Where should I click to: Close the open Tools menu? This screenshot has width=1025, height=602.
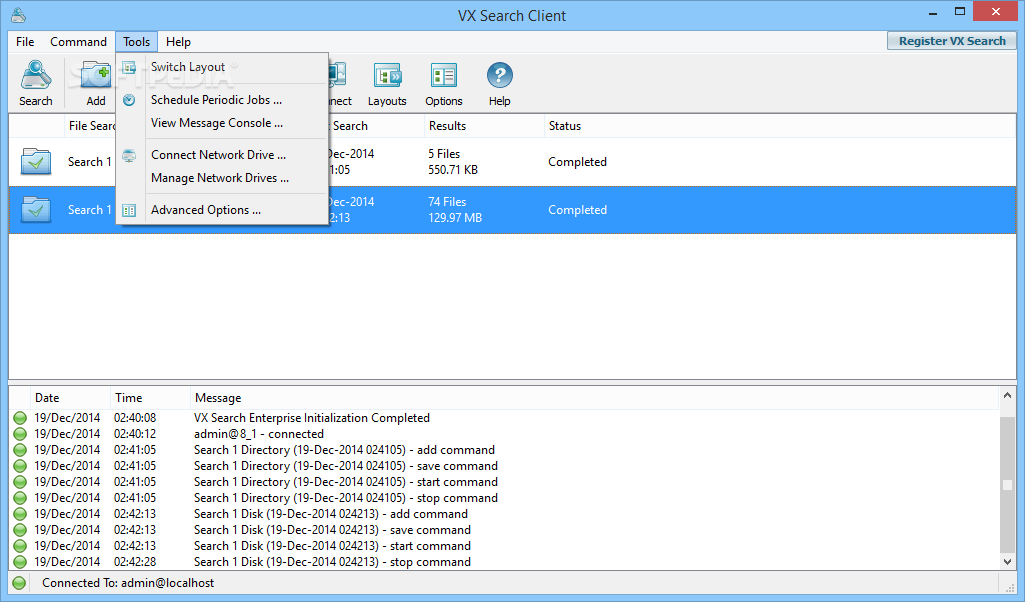point(137,42)
